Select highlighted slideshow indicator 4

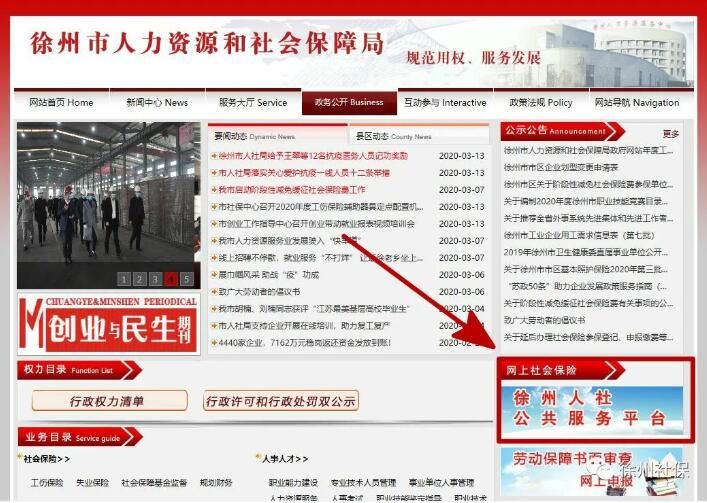(171, 279)
